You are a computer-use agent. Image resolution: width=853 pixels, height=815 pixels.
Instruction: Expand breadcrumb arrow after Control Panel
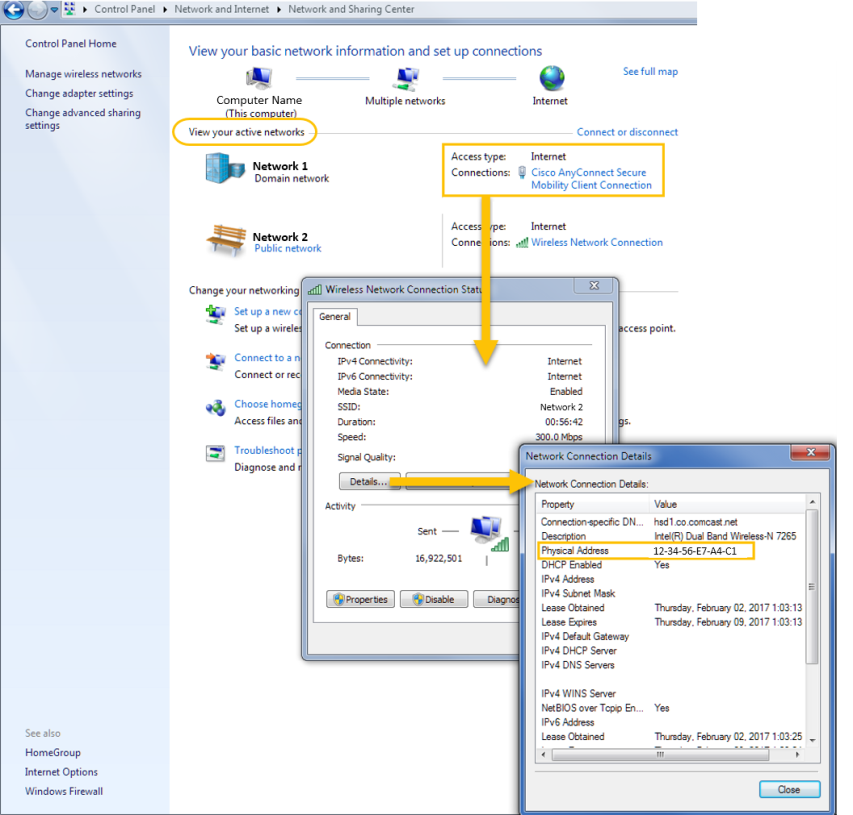tap(166, 9)
